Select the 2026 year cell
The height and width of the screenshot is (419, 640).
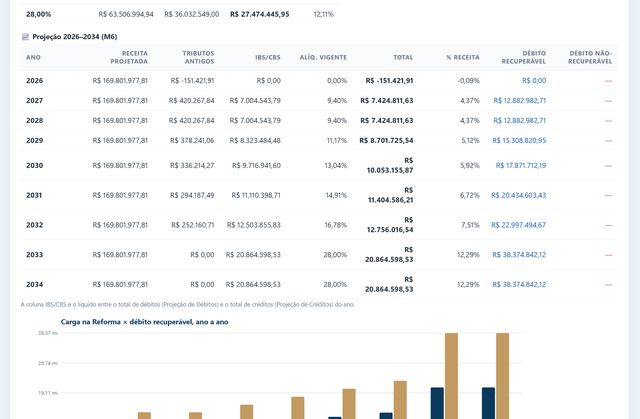pyautogui.click(x=34, y=81)
